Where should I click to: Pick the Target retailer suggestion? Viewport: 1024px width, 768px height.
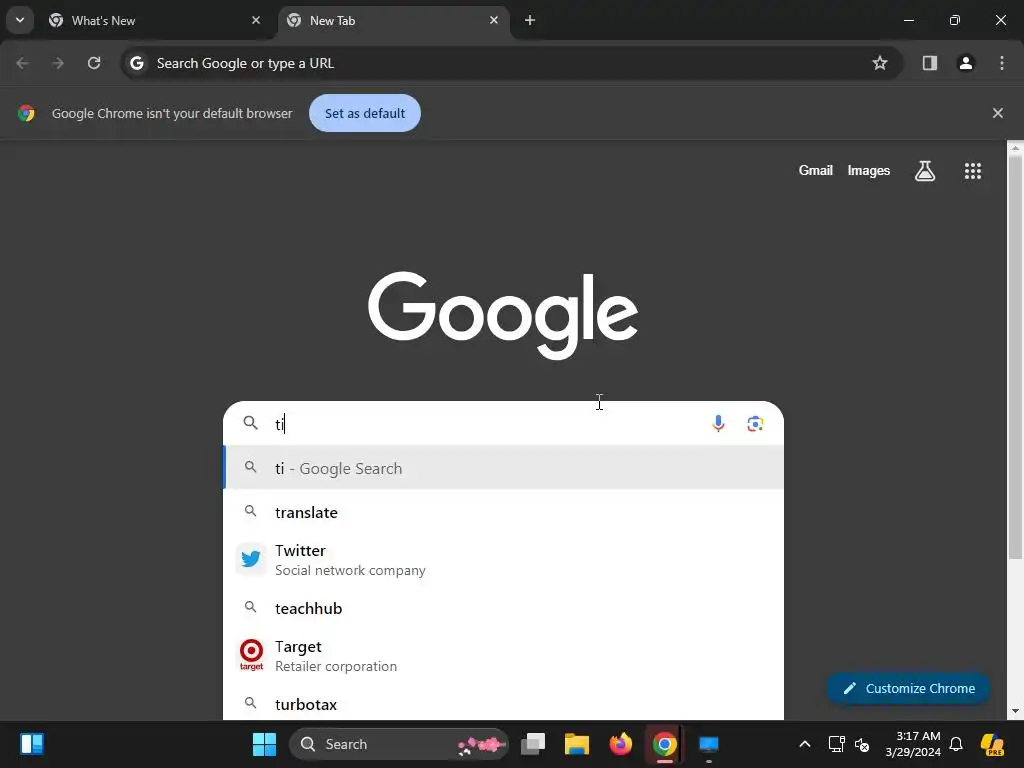pyautogui.click(x=503, y=656)
